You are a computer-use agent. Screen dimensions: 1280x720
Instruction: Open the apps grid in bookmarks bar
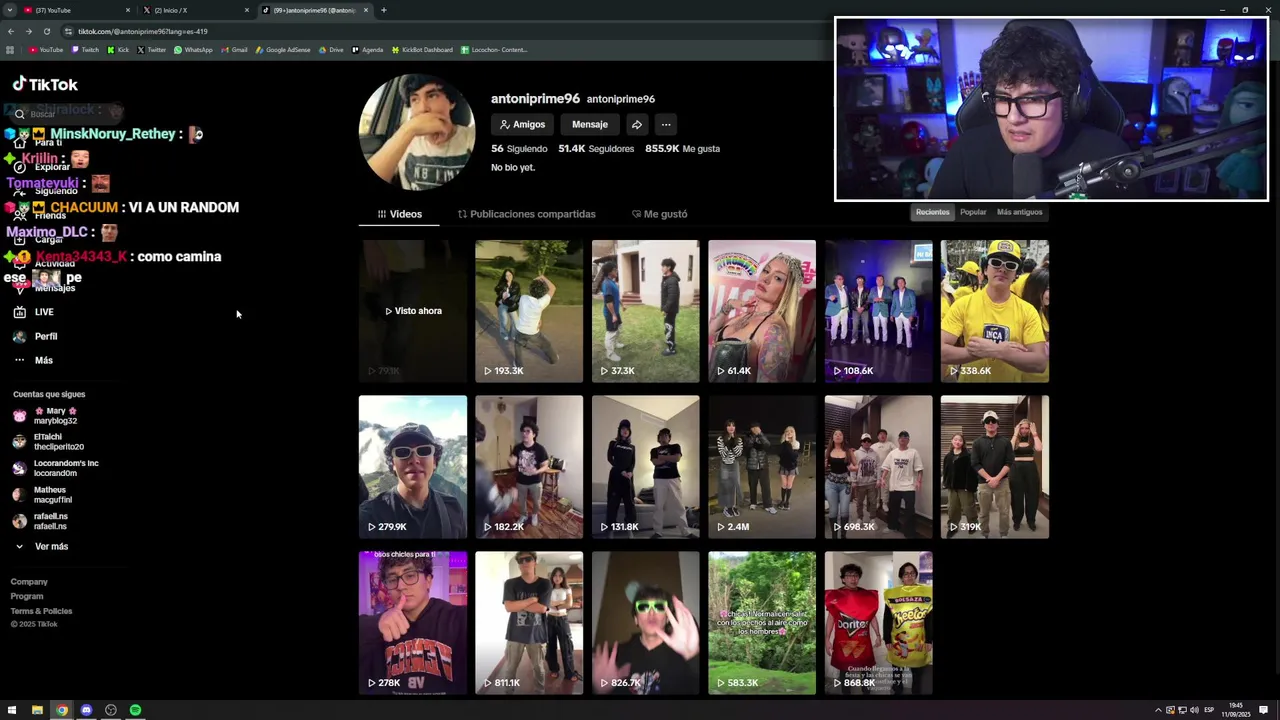10,50
